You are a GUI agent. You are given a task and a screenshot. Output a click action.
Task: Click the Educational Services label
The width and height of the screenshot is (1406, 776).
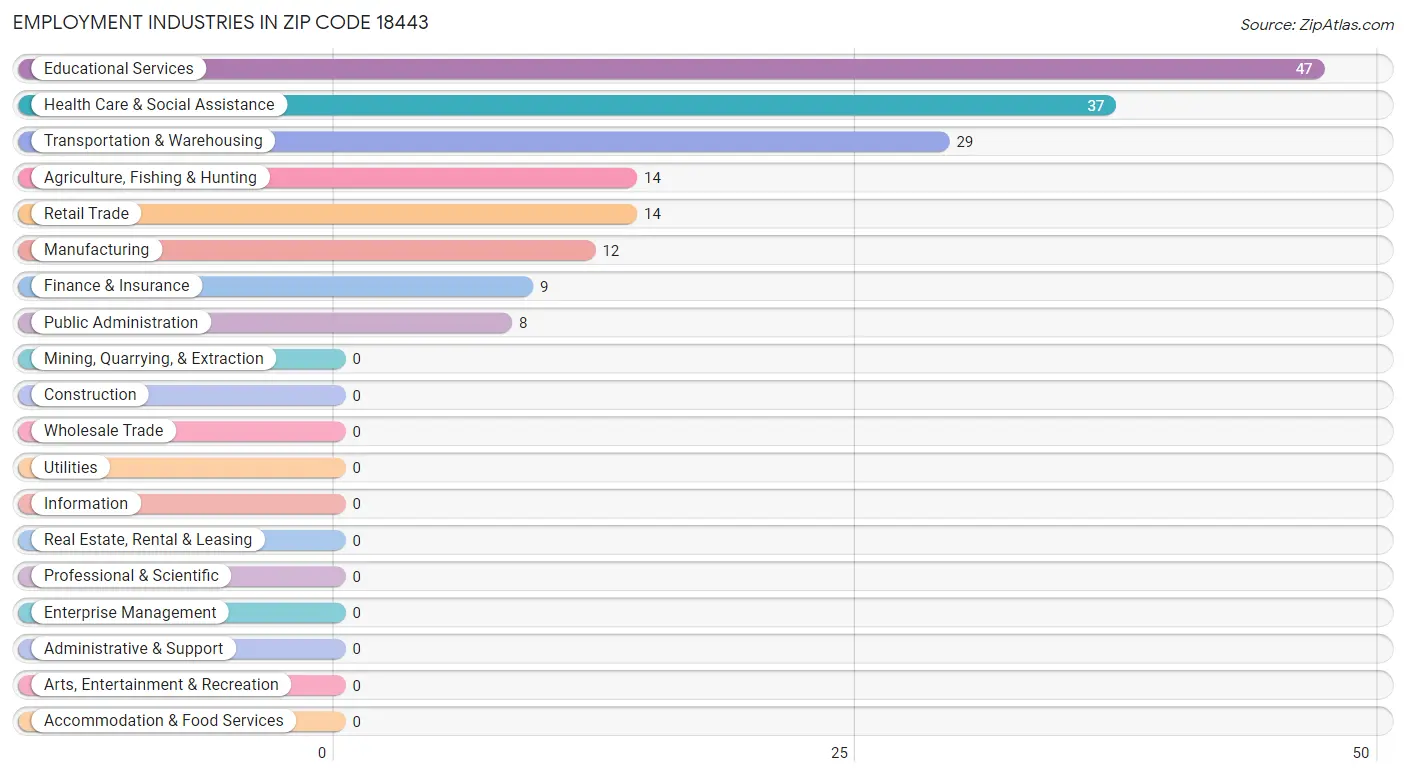pos(119,69)
